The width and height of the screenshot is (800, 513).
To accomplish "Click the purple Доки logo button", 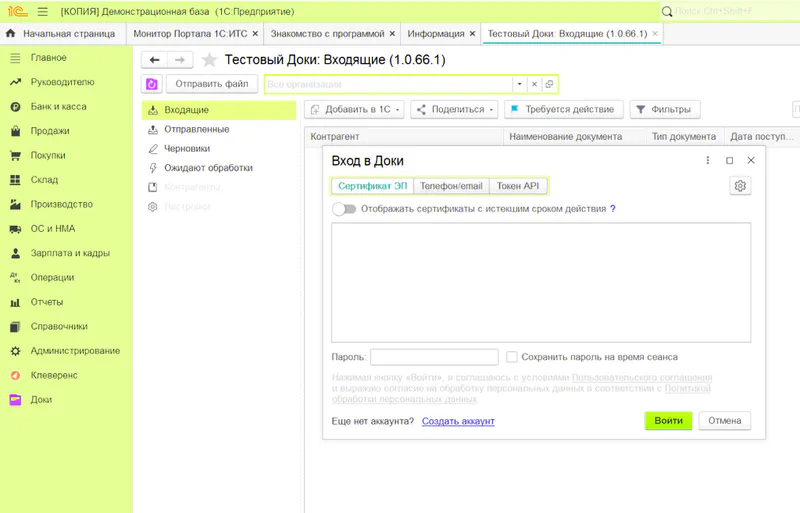I will pos(152,84).
